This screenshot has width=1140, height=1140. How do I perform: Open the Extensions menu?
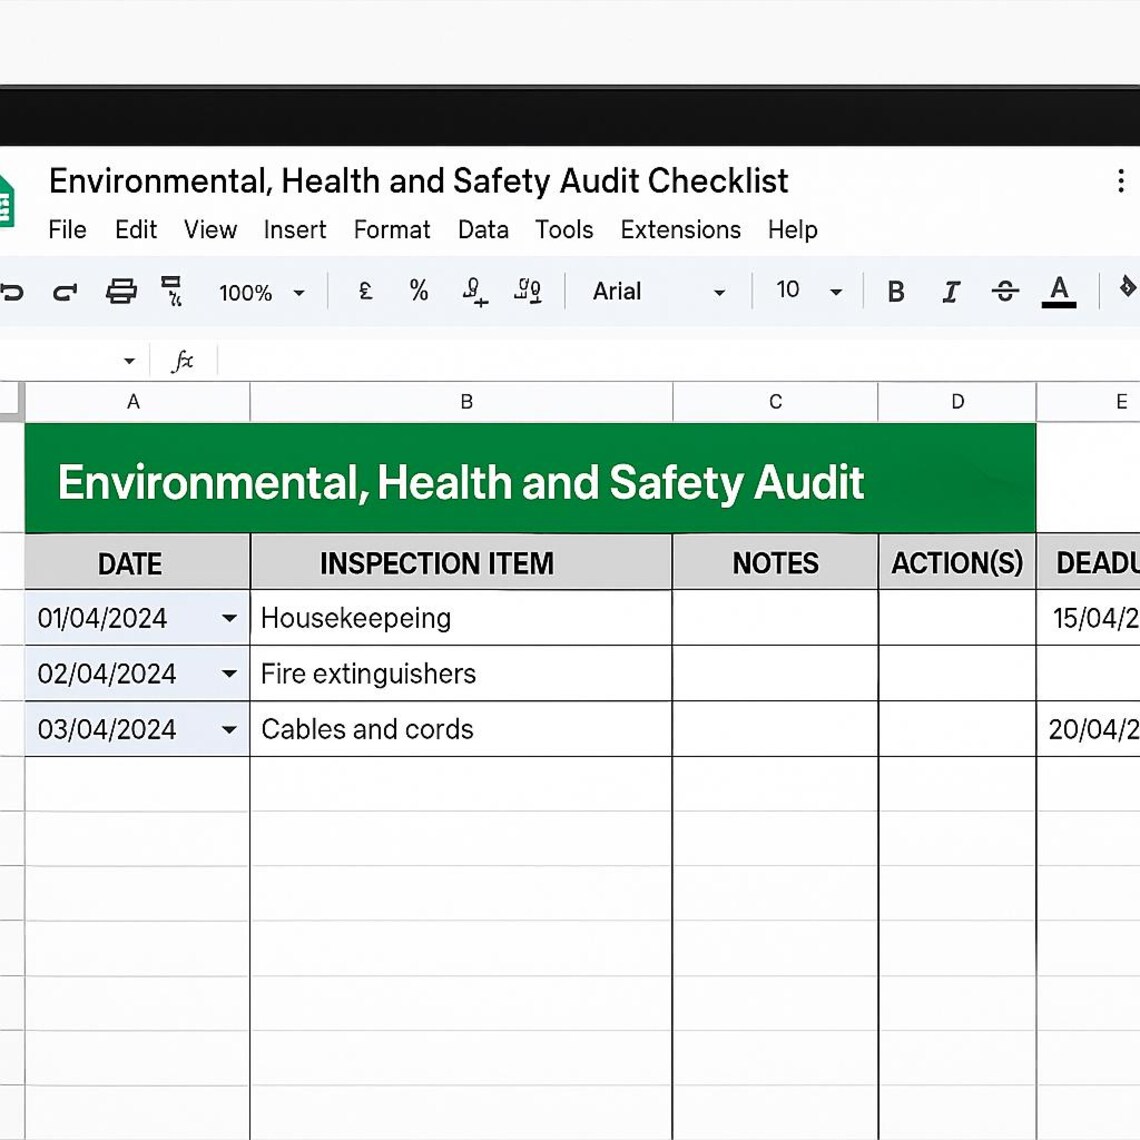680,230
